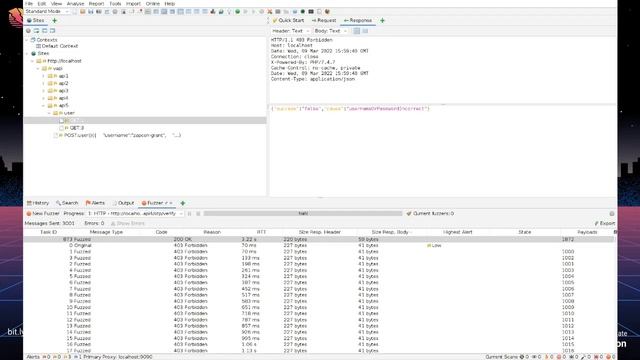Collapse the vapi folder
640x360 pixels.
click(38, 69)
